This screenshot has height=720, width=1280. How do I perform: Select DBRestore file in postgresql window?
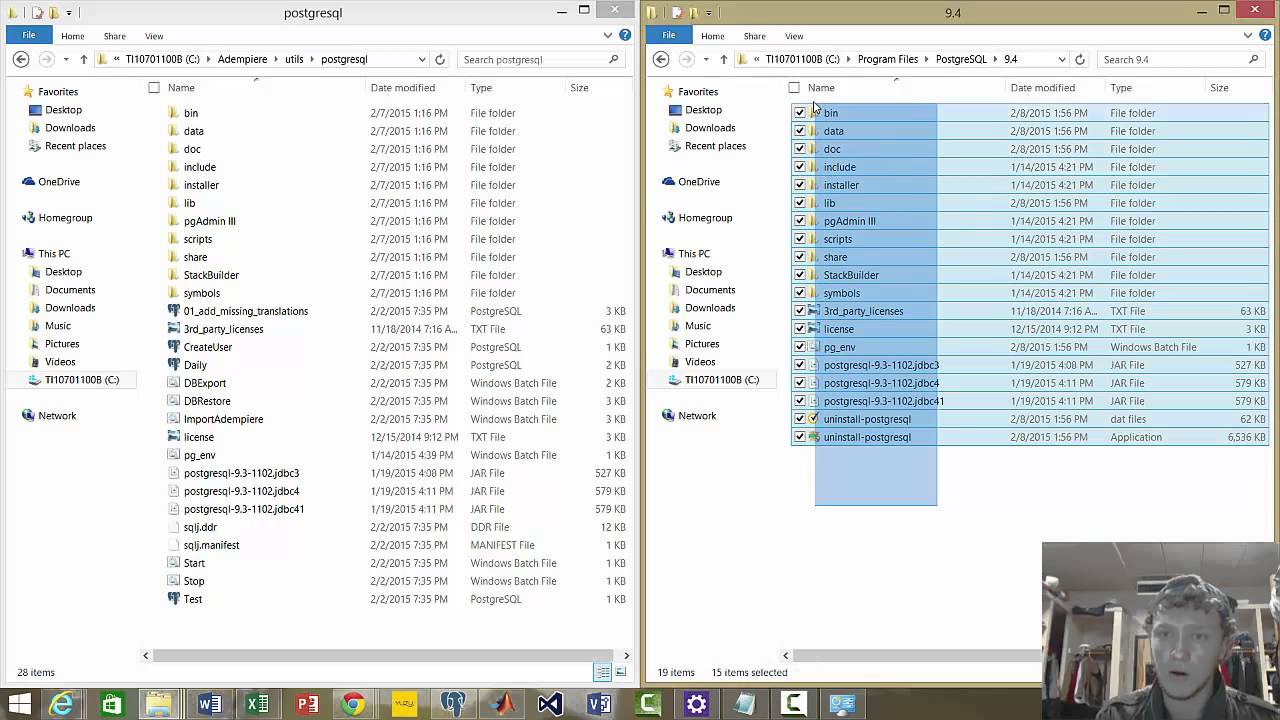tap(207, 401)
